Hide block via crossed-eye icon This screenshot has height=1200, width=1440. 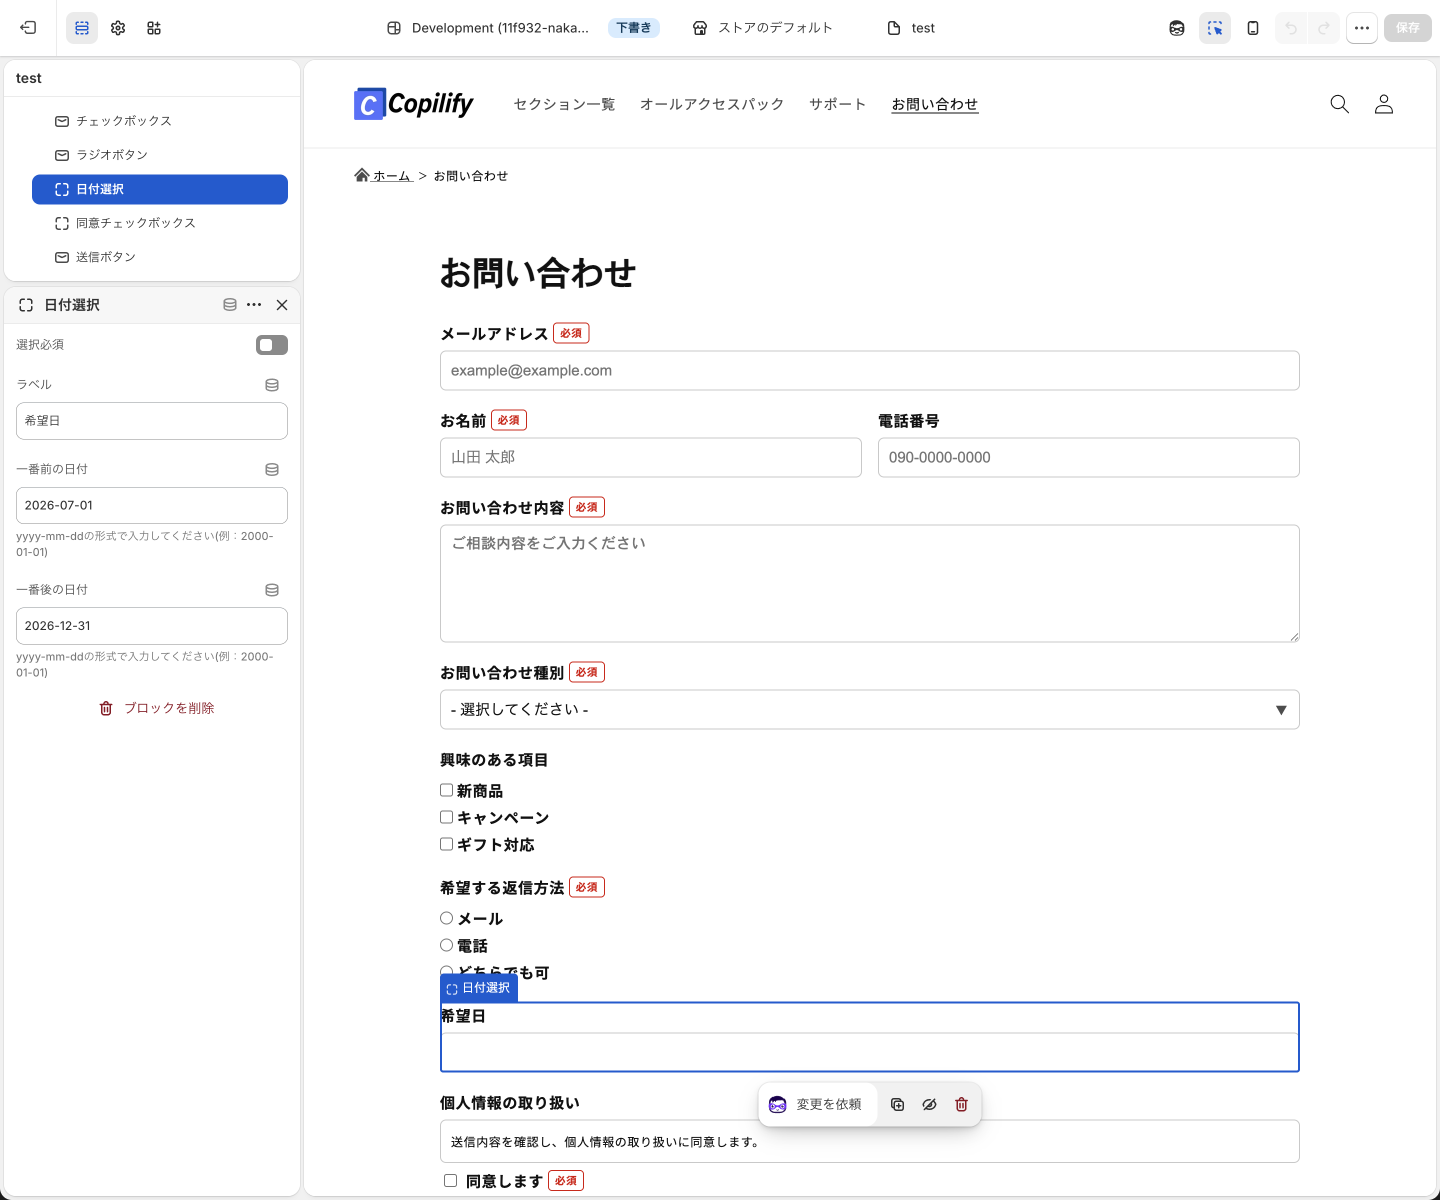(x=930, y=1105)
